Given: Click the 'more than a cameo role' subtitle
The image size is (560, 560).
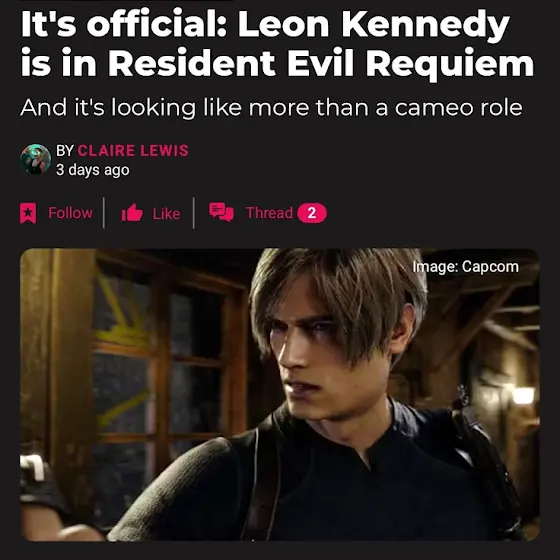Looking at the screenshot, I should [x=385, y=108].
